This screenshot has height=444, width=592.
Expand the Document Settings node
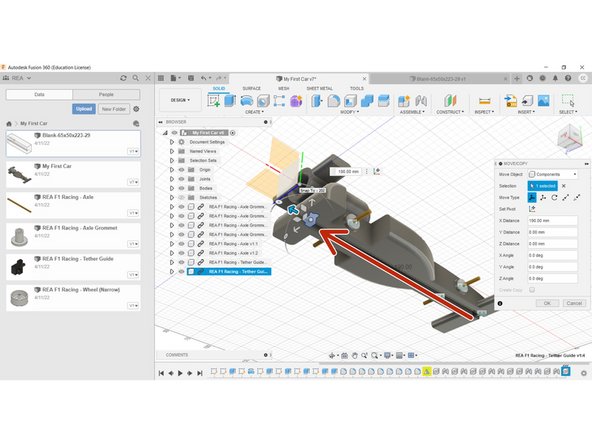click(x=172, y=142)
